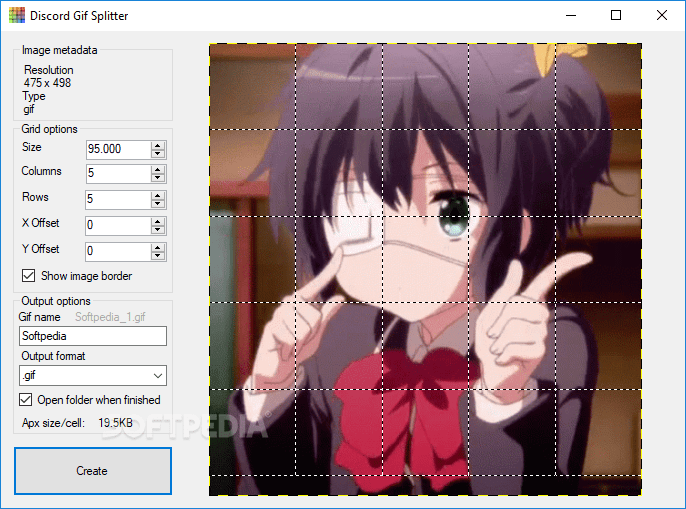Click the gridded GIF preview image

point(425,270)
